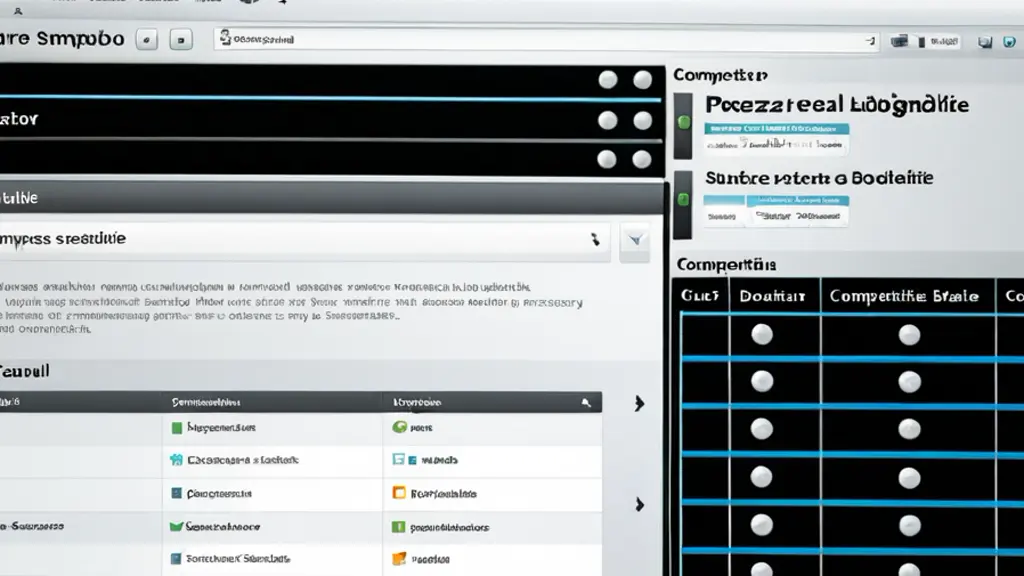
Task: Click the lower black arrow right of the list
Action: pos(640,504)
